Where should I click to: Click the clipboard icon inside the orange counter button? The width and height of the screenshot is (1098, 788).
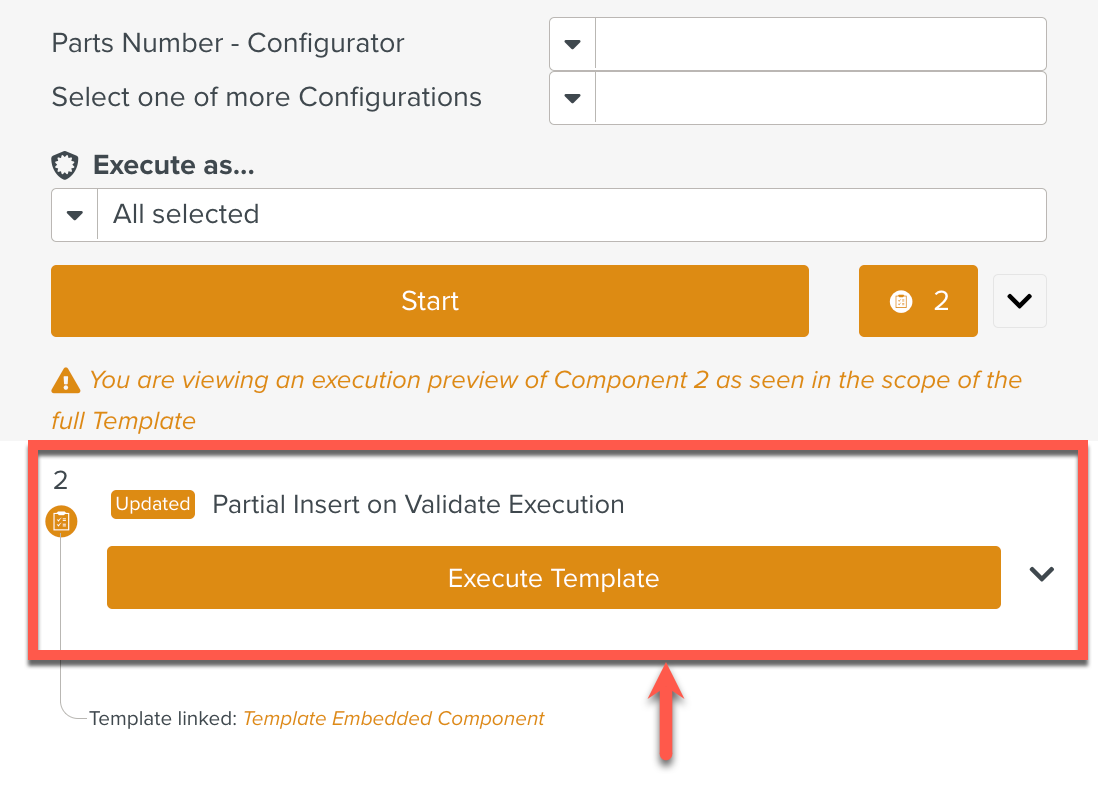pyautogui.click(x=899, y=300)
